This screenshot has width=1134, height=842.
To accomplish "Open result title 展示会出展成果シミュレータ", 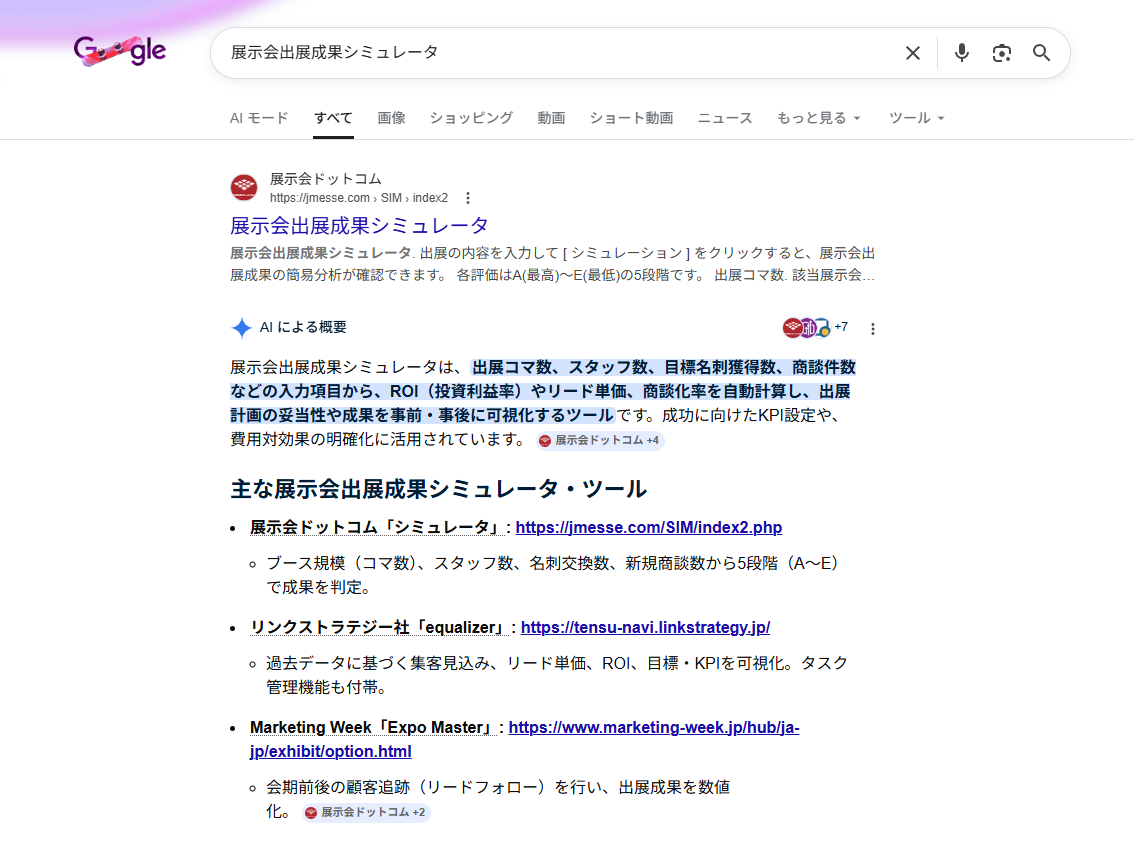I will tap(359, 226).
